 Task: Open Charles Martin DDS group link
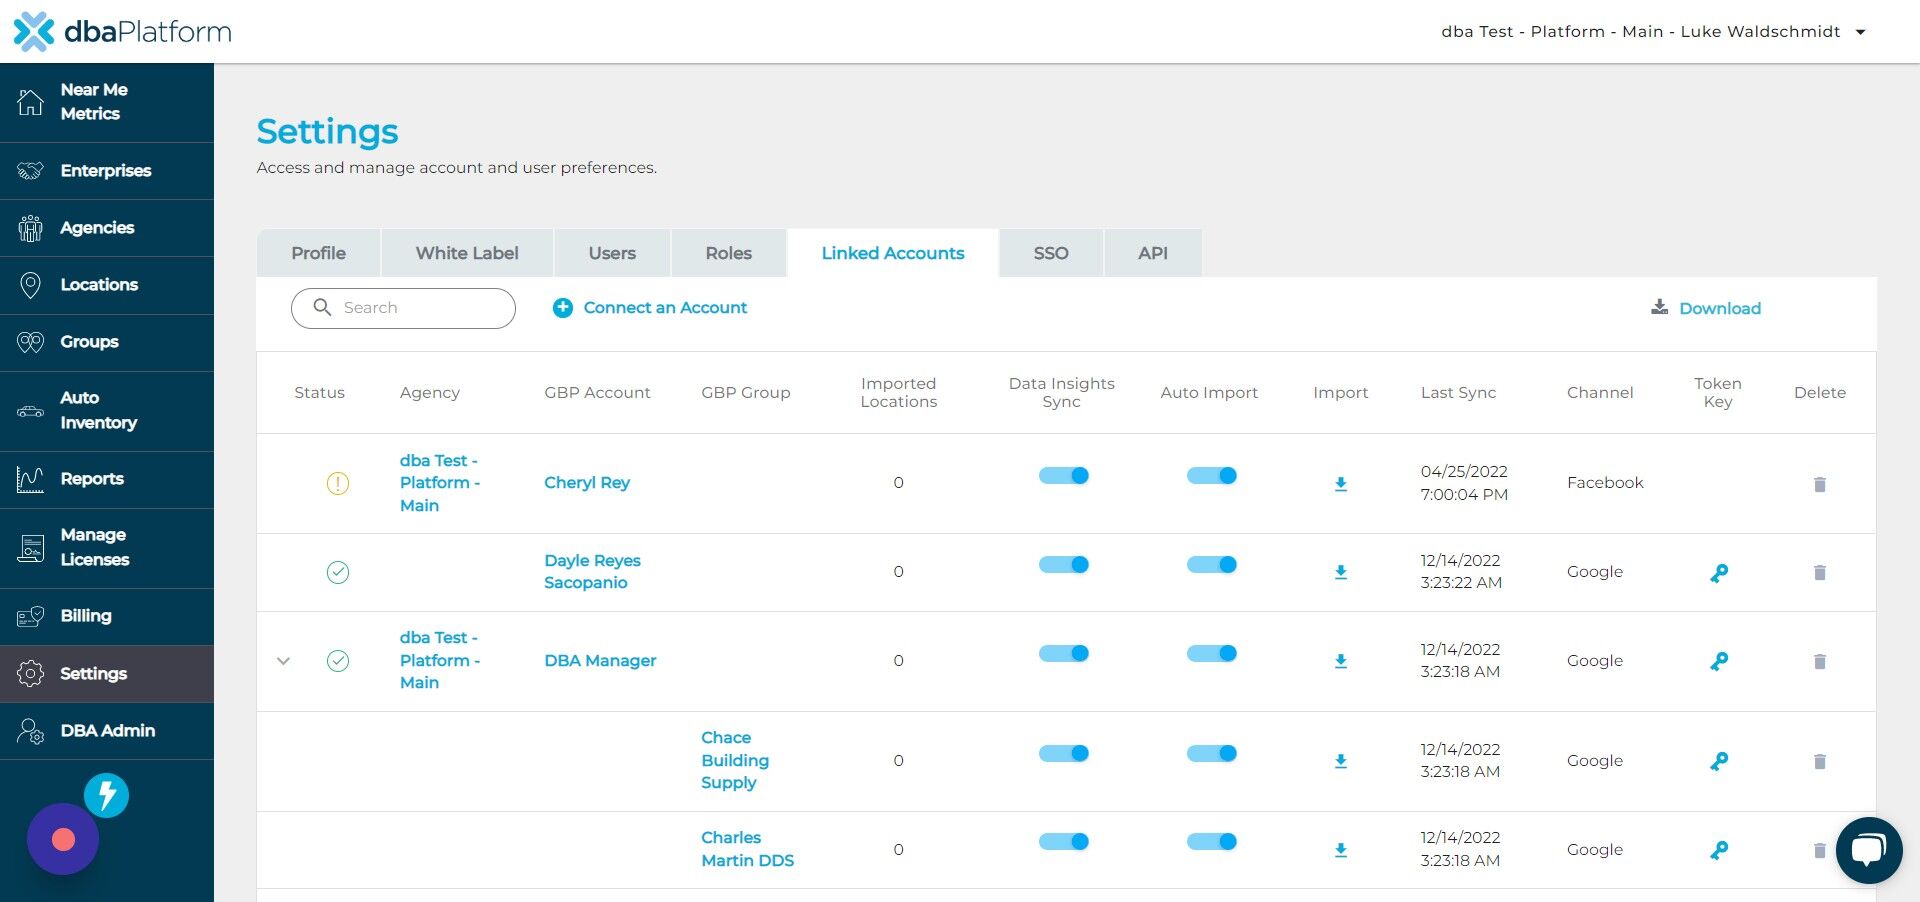pyautogui.click(x=747, y=849)
